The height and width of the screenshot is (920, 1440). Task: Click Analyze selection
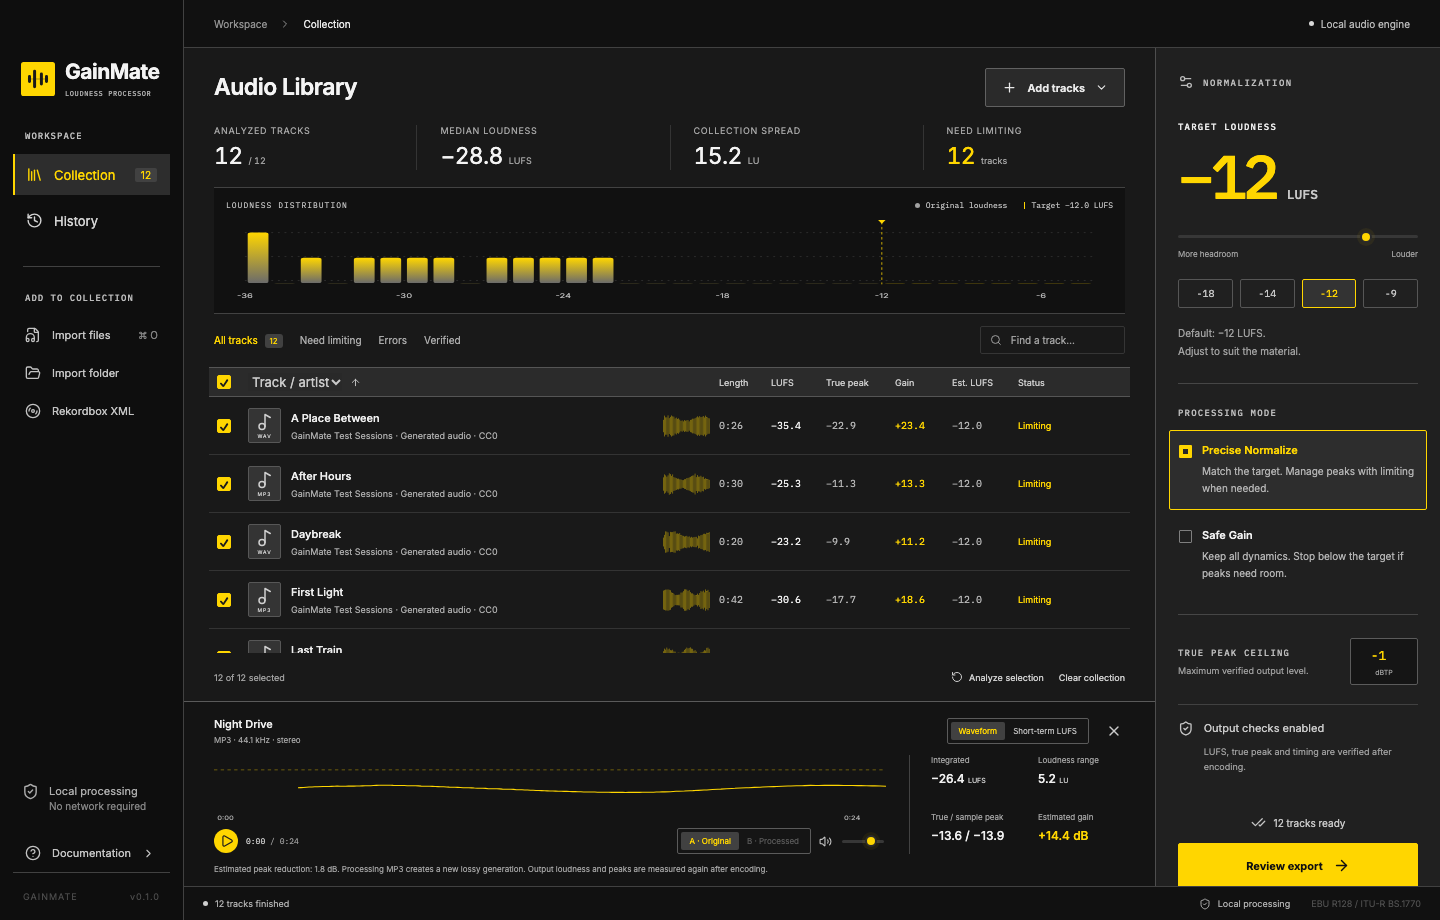[997, 678]
